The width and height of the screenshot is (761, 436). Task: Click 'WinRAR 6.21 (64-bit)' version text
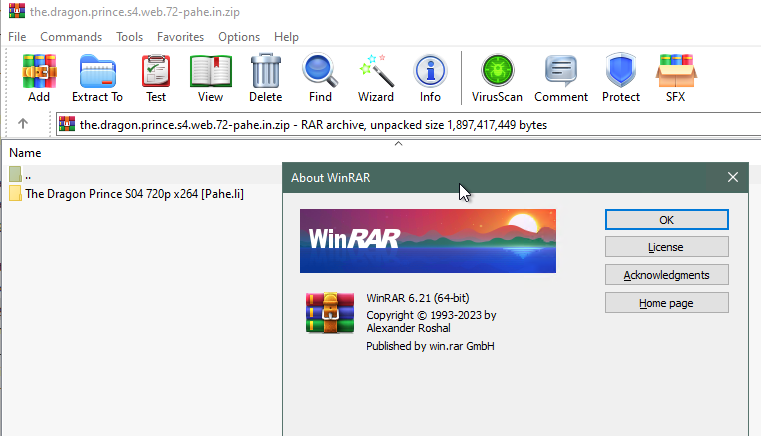418,298
